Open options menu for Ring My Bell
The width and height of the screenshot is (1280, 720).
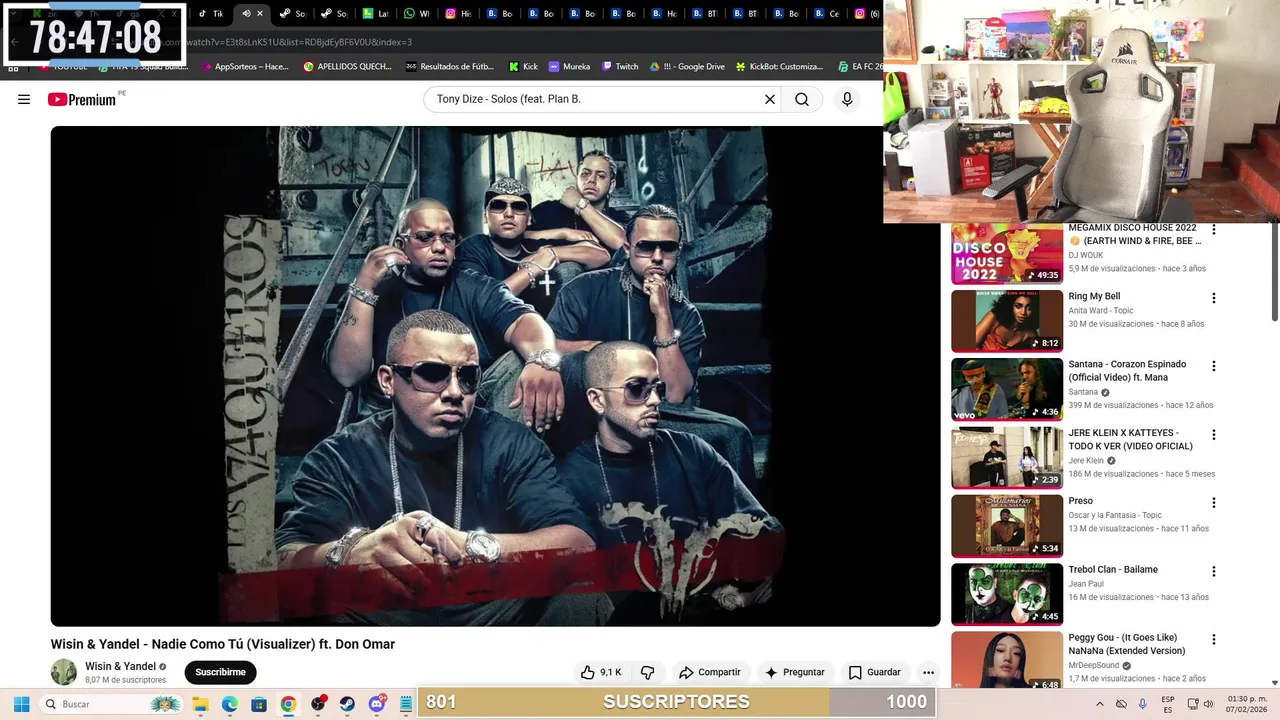pos(1214,298)
